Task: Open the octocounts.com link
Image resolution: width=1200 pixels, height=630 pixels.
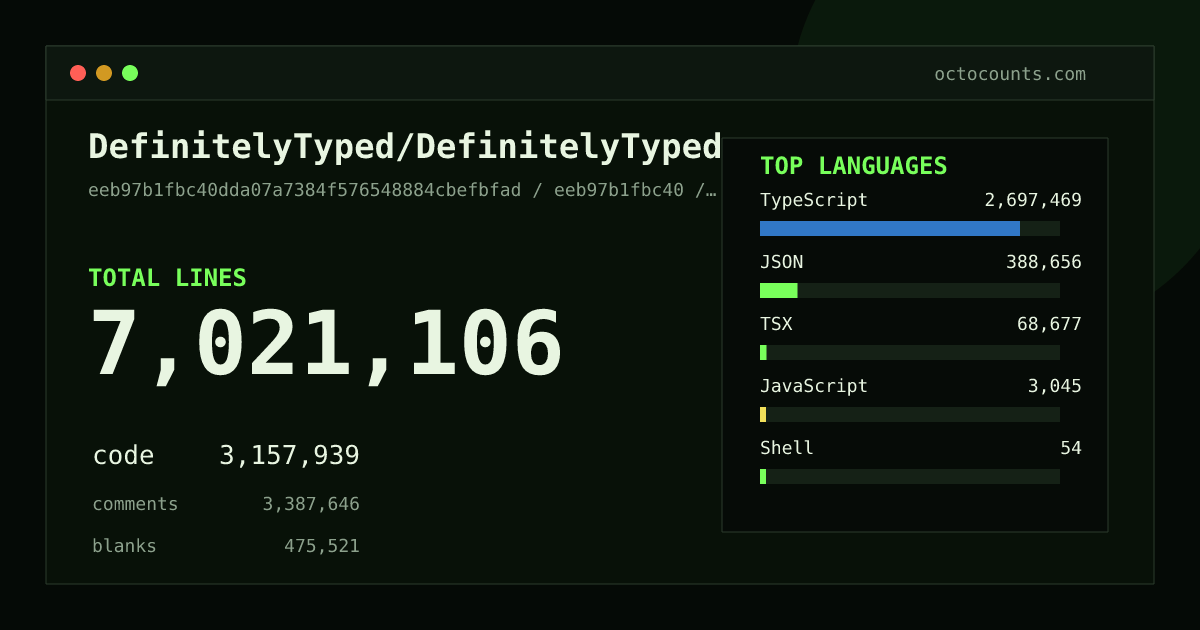Action: pos(1010,74)
